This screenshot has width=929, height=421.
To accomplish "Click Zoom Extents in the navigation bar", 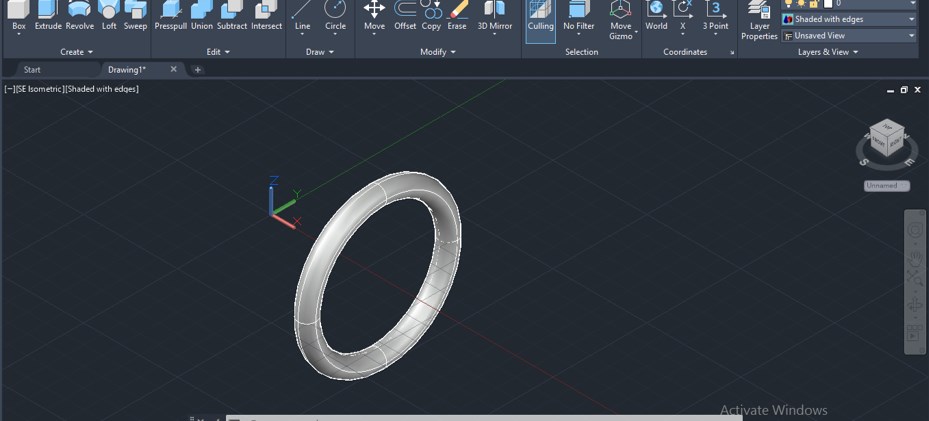I will click(x=915, y=278).
